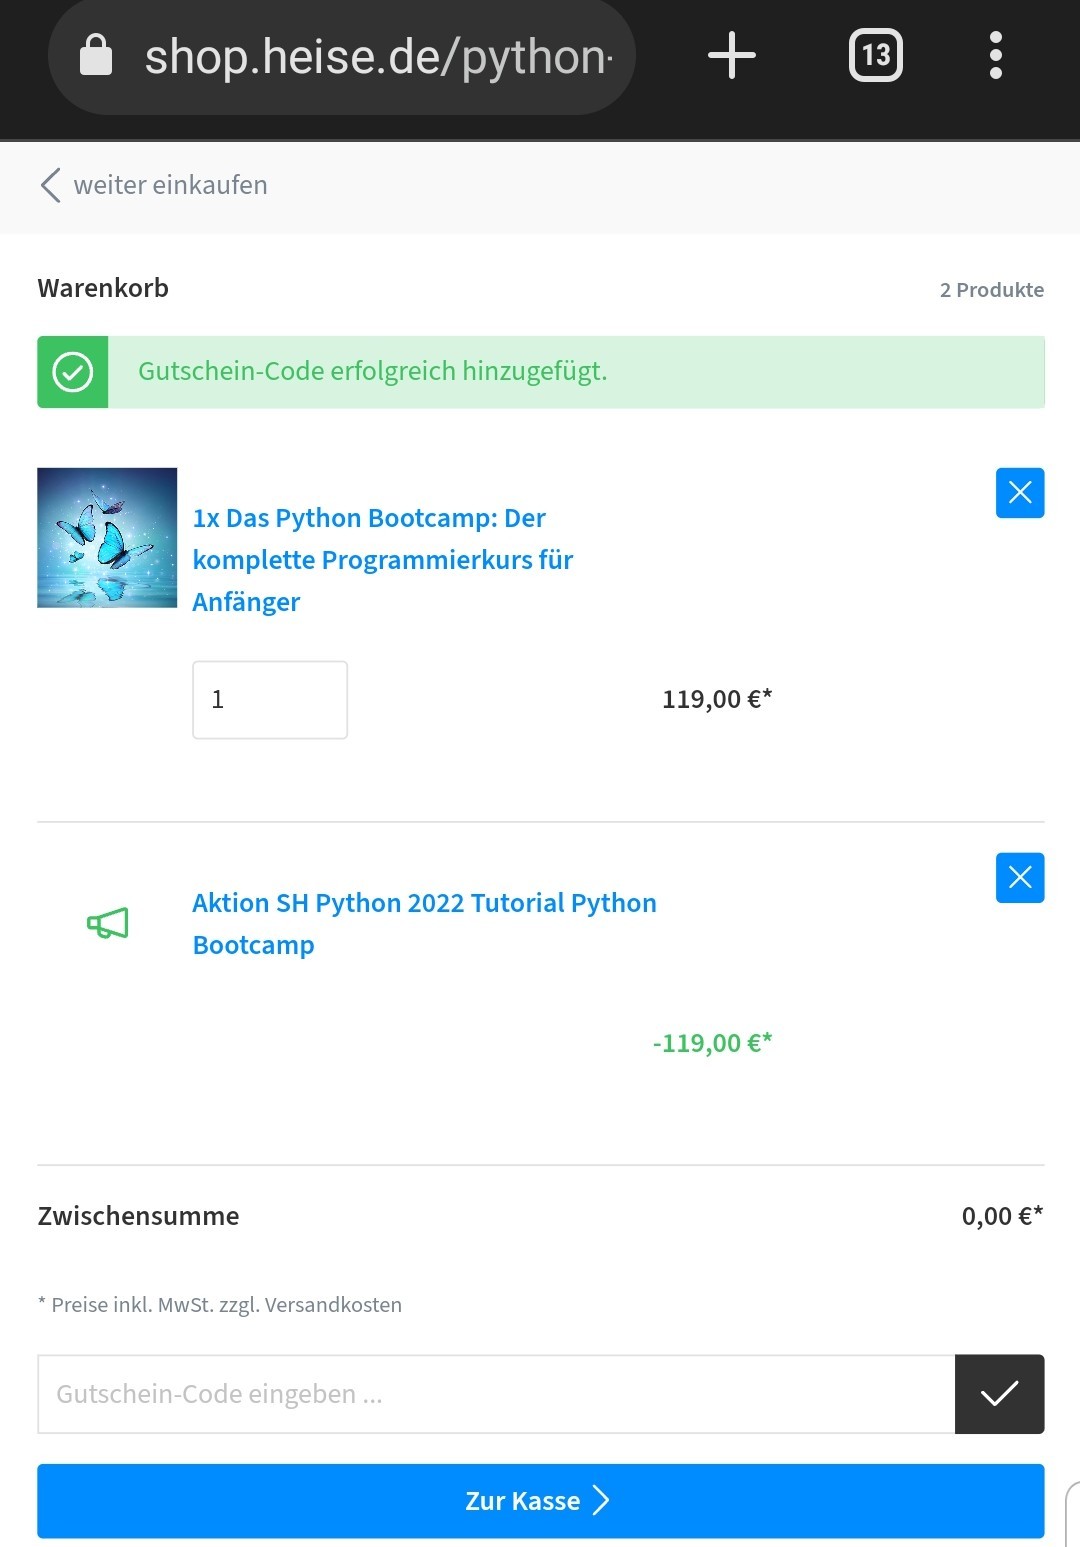Click the Zwischensumme label
1080x1547 pixels.
click(138, 1216)
